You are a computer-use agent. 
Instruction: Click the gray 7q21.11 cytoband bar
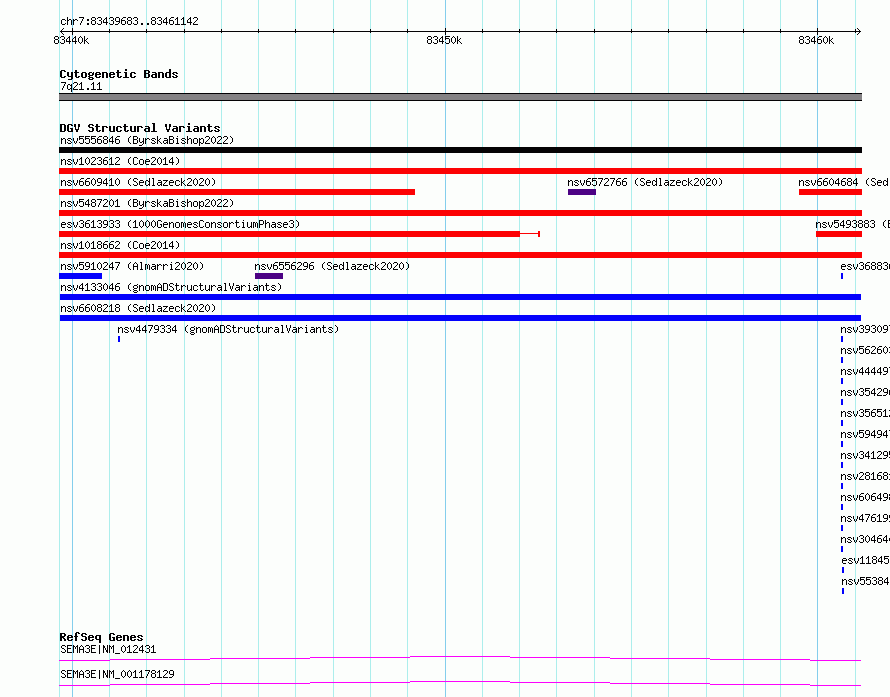click(460, 97)
